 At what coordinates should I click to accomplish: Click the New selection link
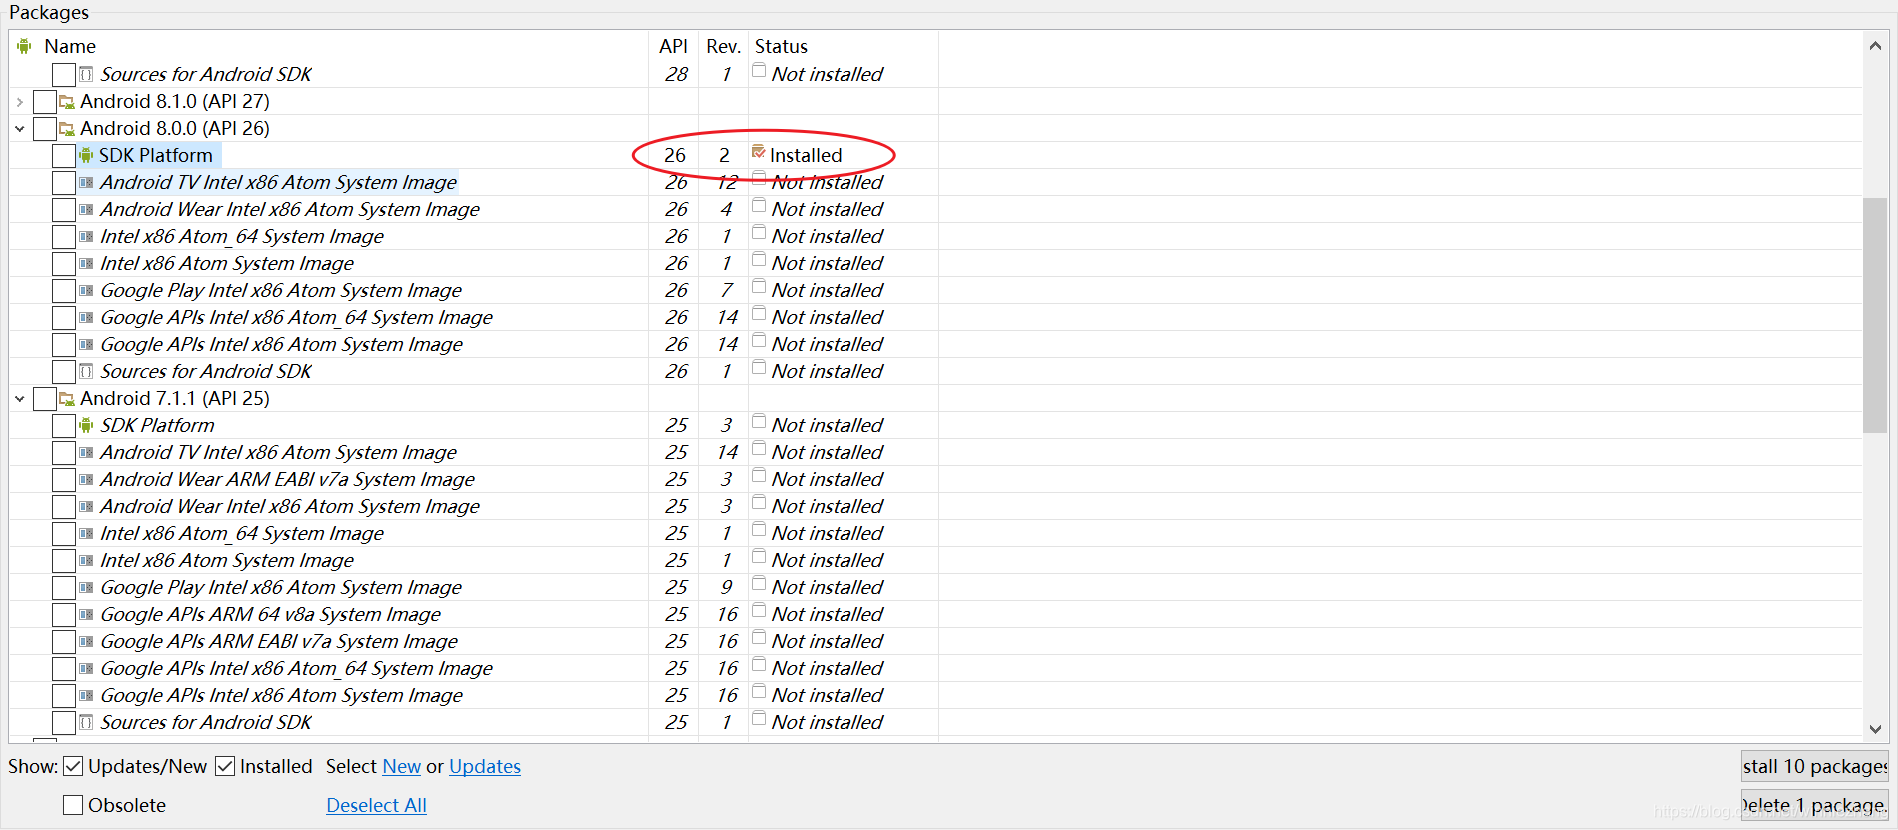[x=402, y=766]
